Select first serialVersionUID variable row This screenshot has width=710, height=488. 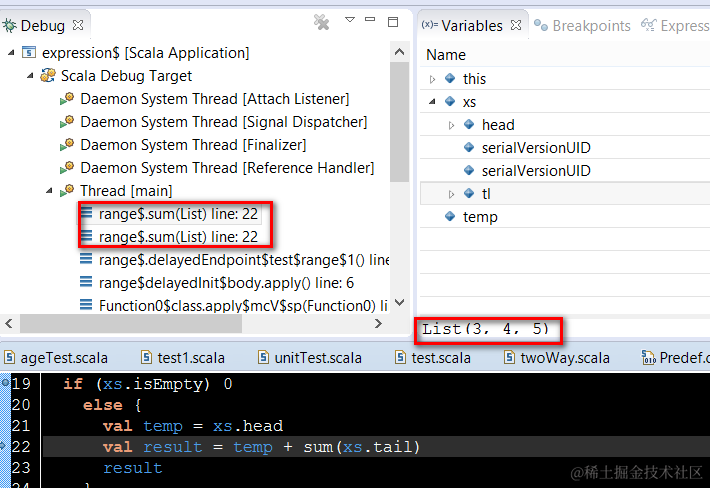pos(565,148)
